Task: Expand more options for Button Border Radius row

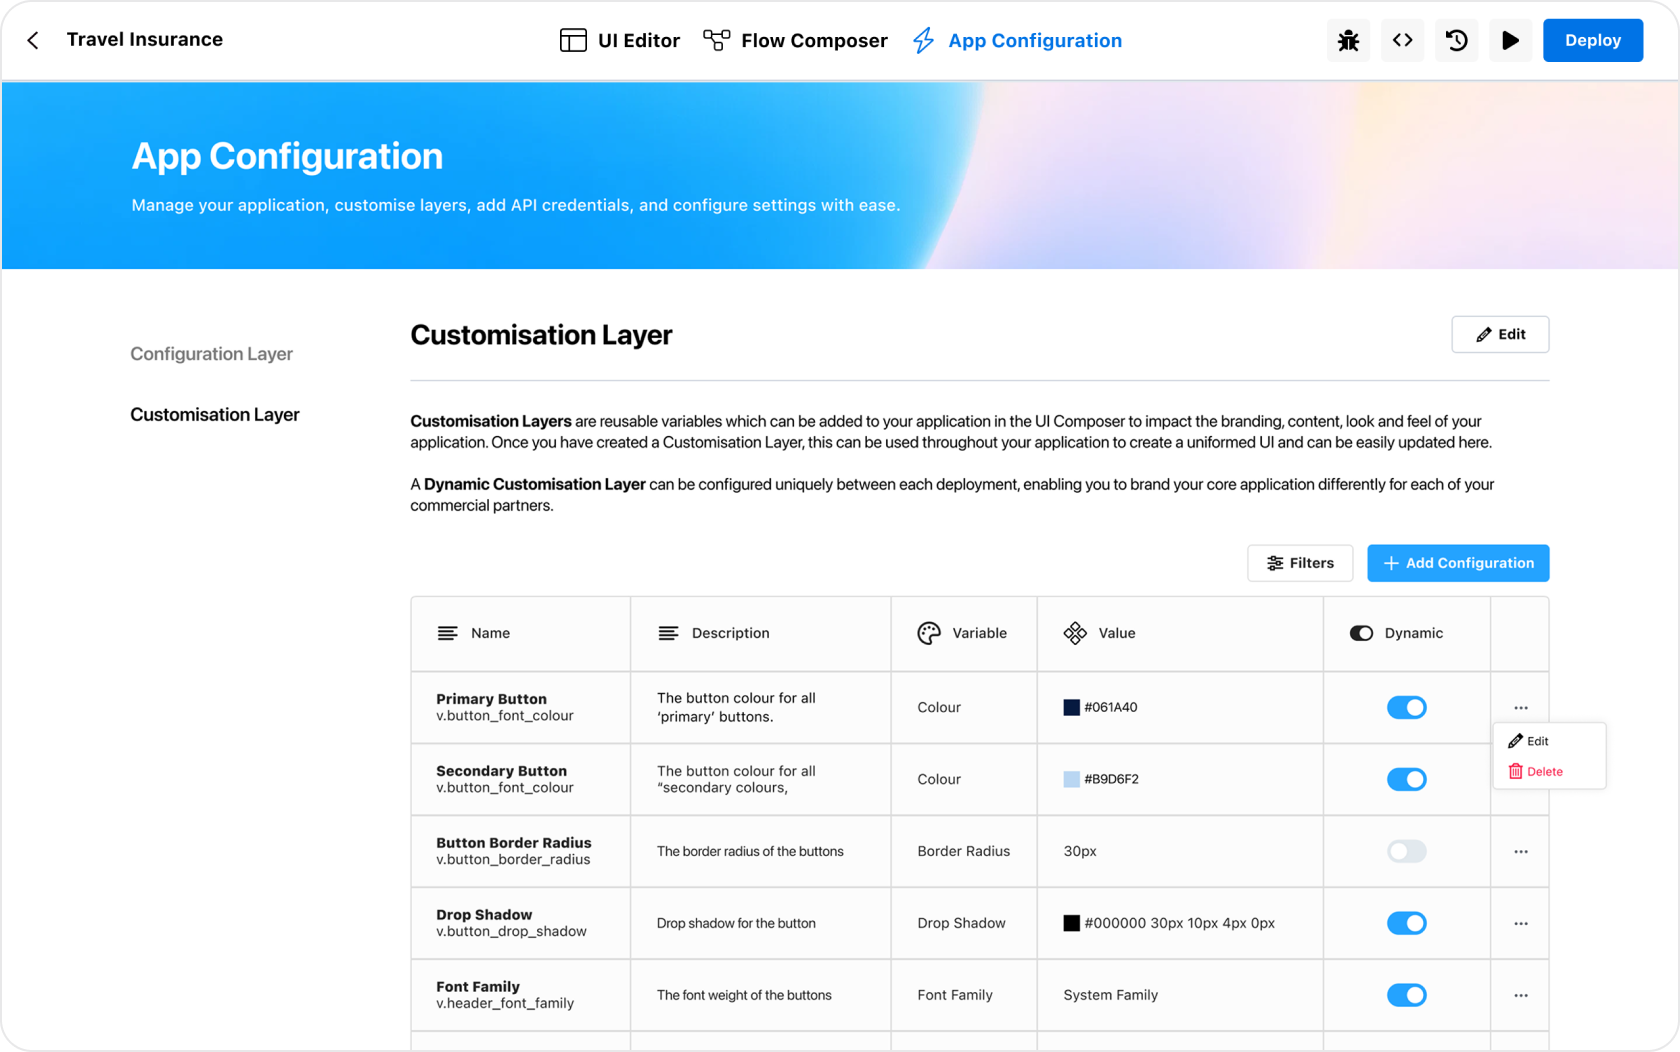Action: 1520,852
